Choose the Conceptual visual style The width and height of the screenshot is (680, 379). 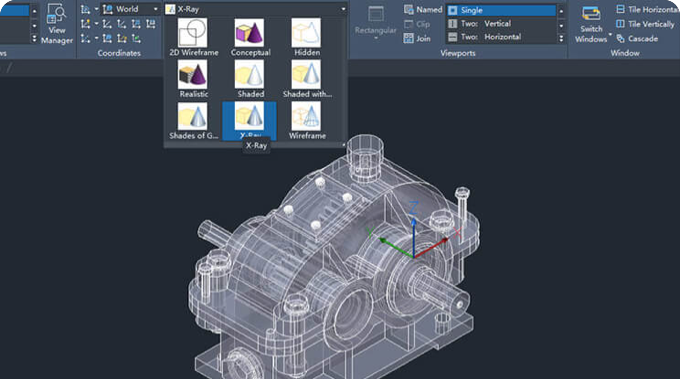pyautogui.click(x=250, y=37)
